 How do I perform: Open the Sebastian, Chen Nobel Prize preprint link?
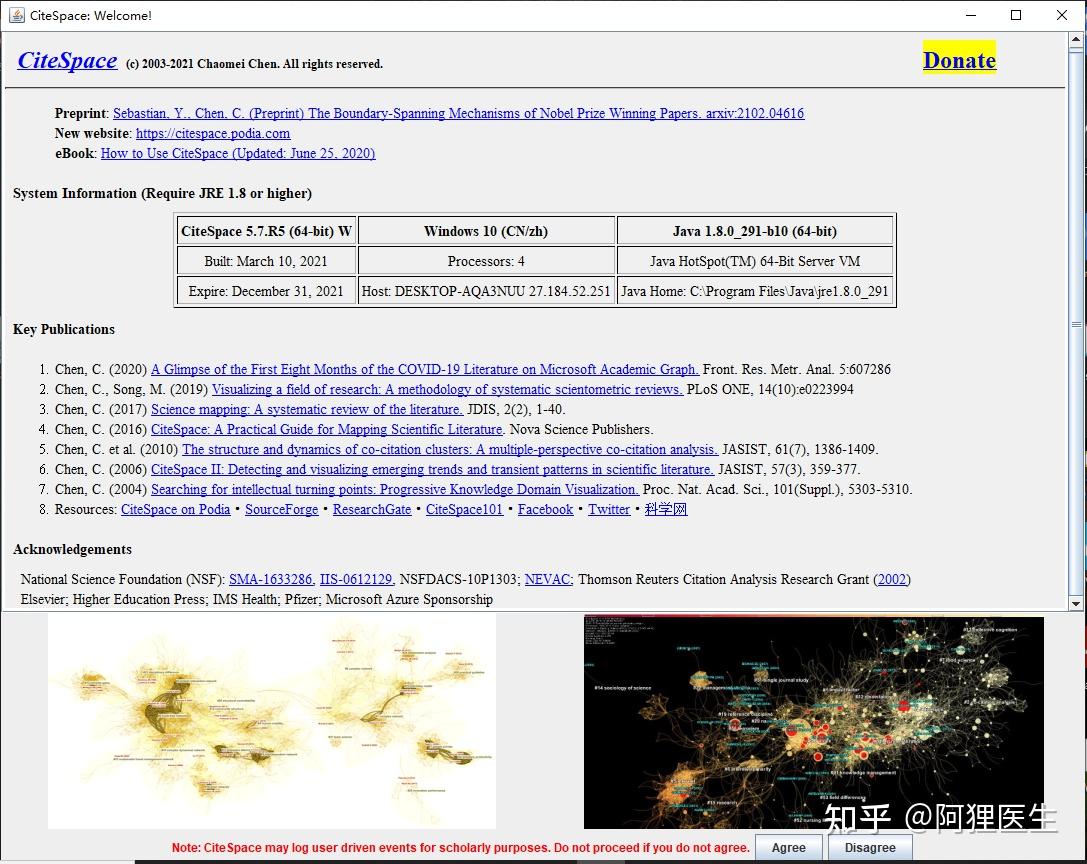click(458, 113)
